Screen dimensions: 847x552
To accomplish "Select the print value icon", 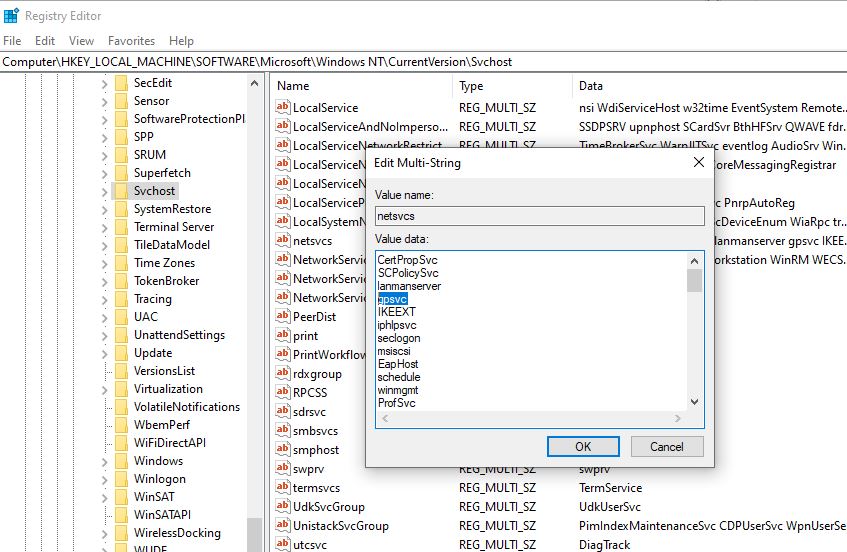I will pyautogui.click(x=283, y=335).
